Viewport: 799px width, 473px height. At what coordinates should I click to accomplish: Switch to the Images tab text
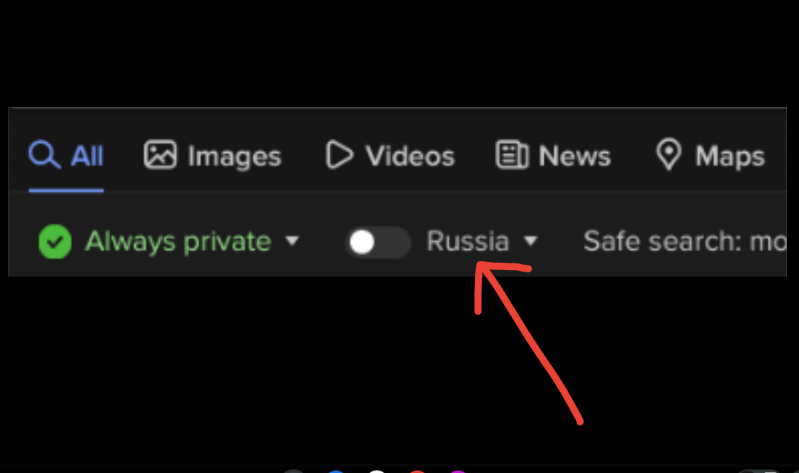coord(234,157)
